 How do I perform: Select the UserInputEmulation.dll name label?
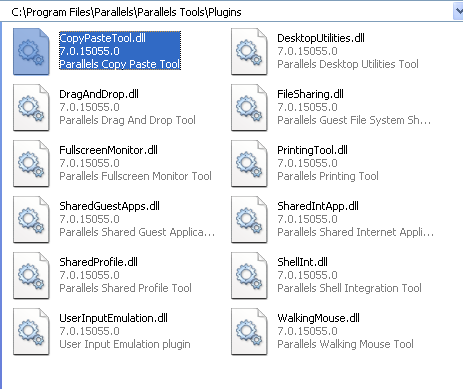113,318
